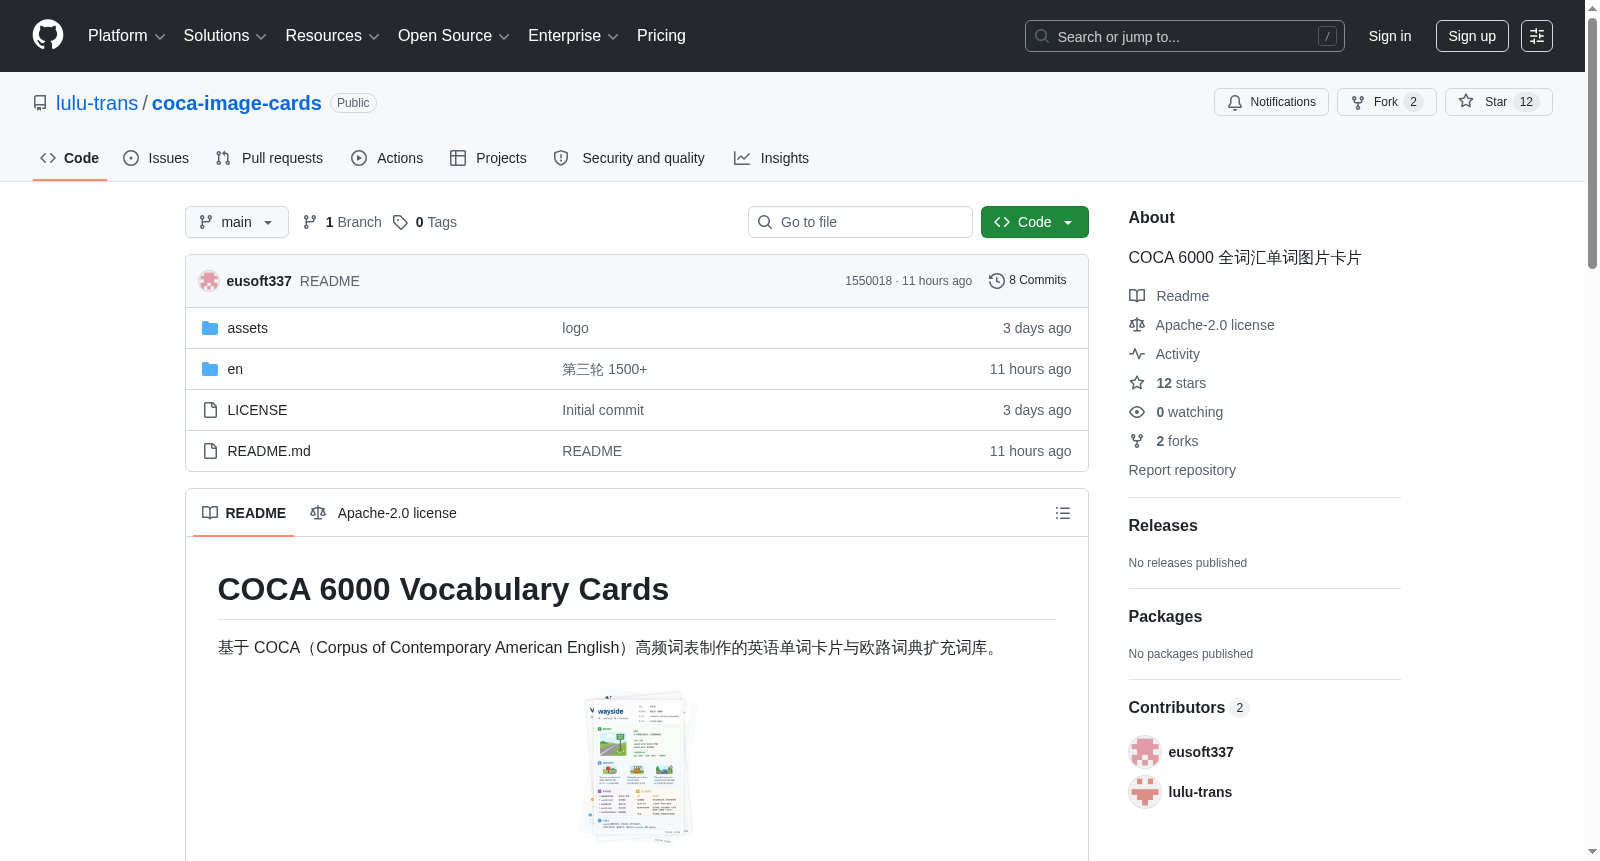The height and width of the screenshot is (861, 1600).
Task: Click the pulse icon beside Activity
Action: click(x=1137, y=354)
